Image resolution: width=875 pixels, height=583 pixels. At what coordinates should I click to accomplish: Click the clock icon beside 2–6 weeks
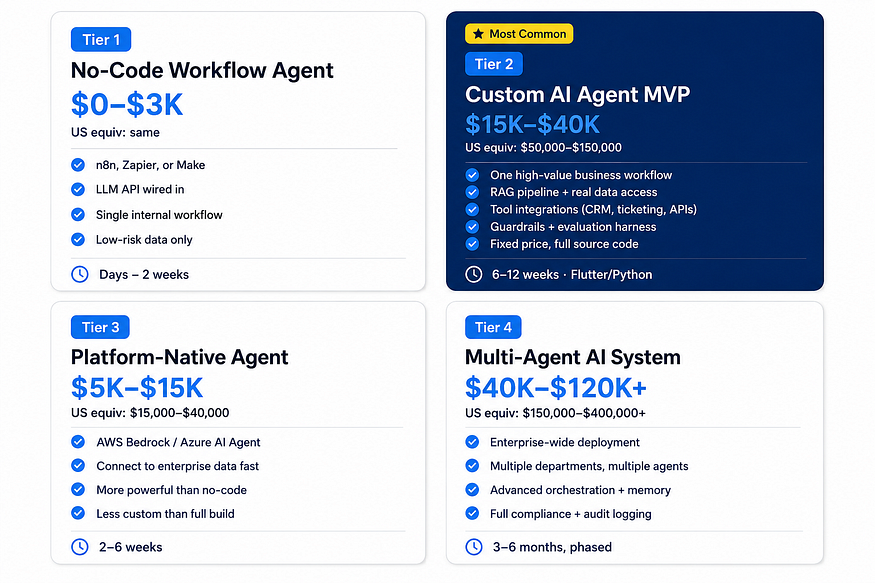[x=80, y=547]
